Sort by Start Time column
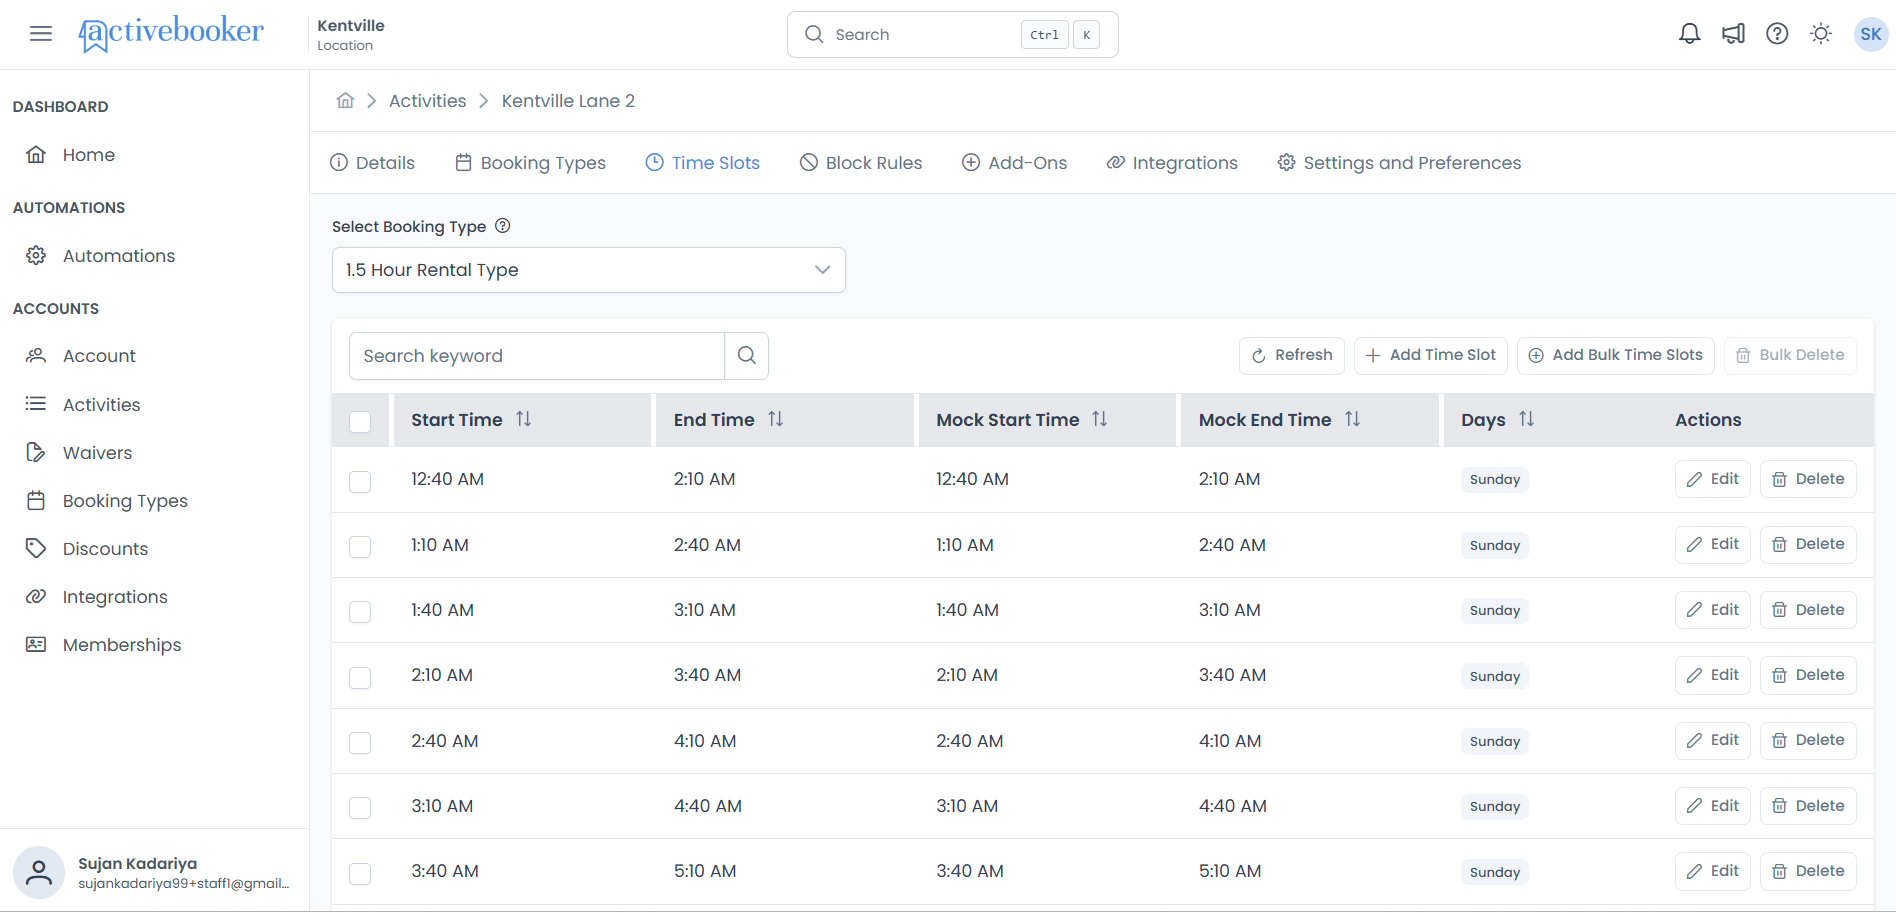The height and width of the screenshot is (912, 1896). (x=523, y=419)
